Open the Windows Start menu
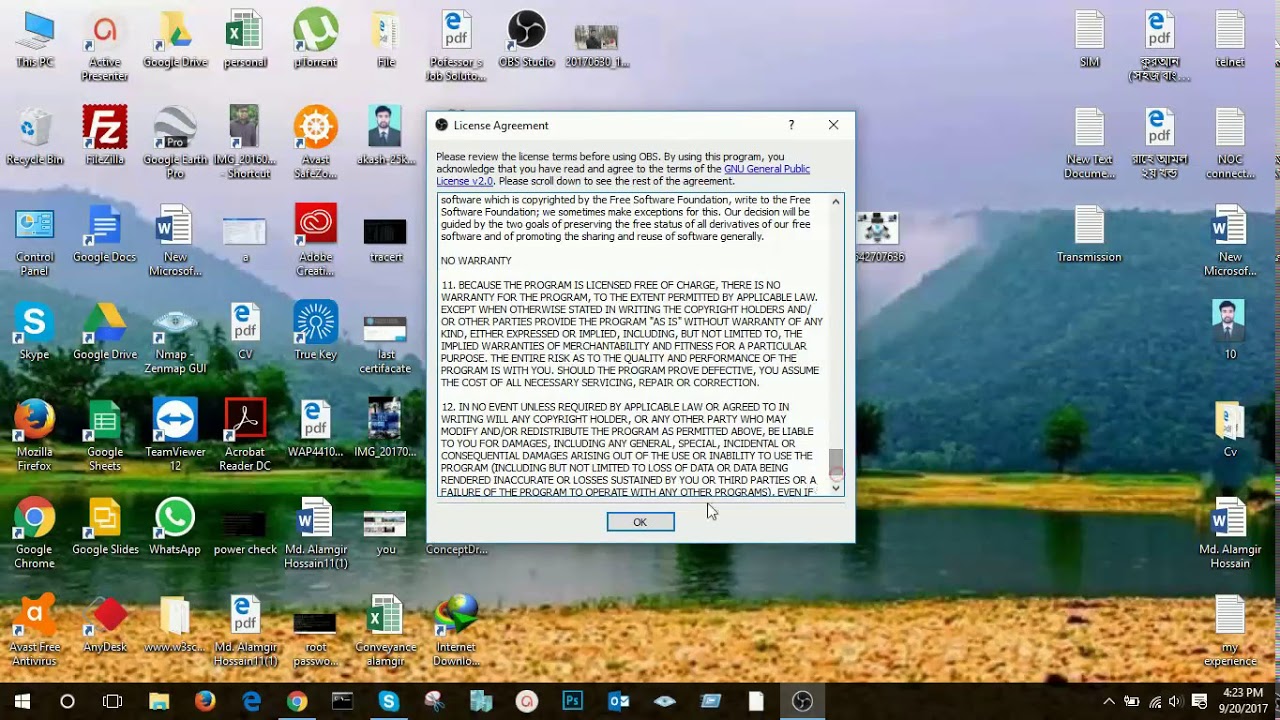Viewport: 1280px width, 720px height. click(22, 701)
